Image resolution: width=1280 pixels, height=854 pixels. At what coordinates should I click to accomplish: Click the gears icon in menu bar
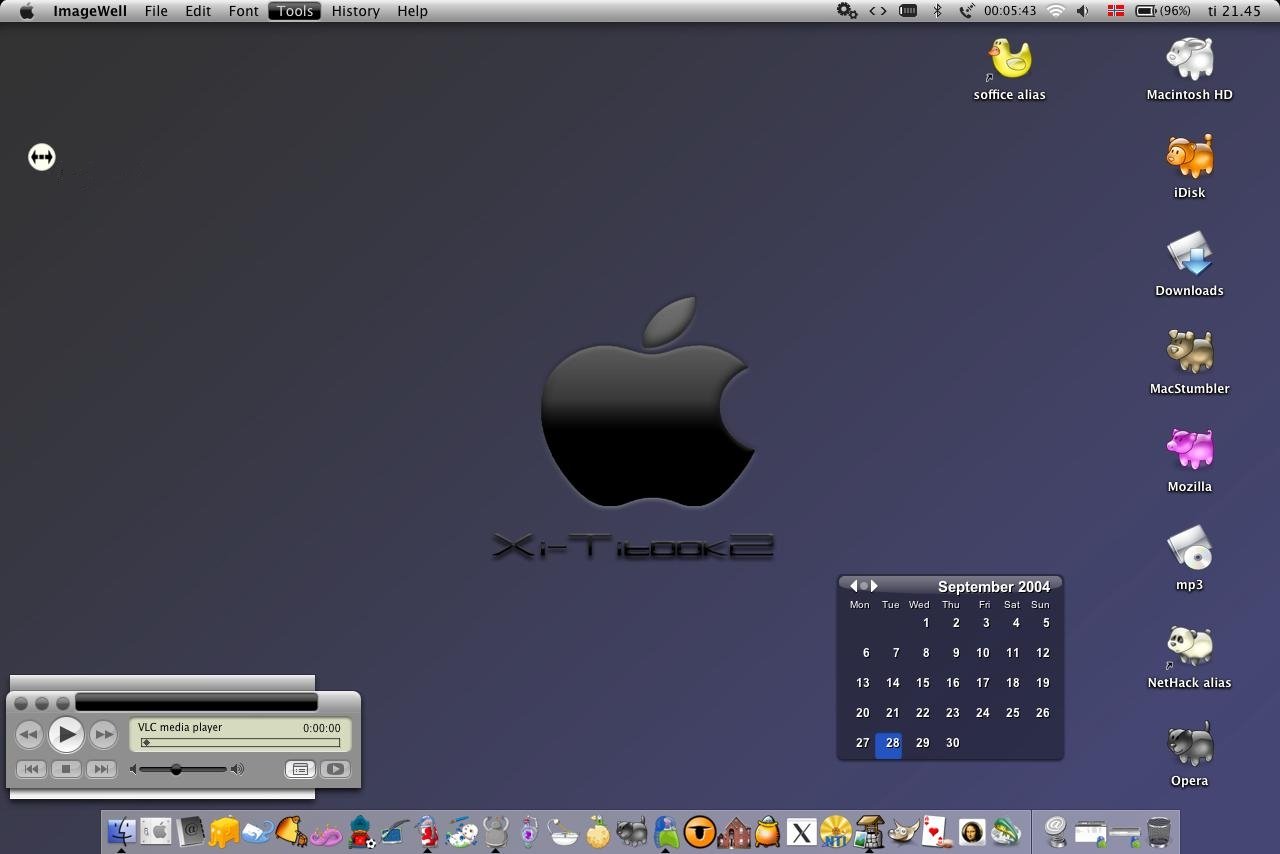pyautogui.click(x=847, y=11)
